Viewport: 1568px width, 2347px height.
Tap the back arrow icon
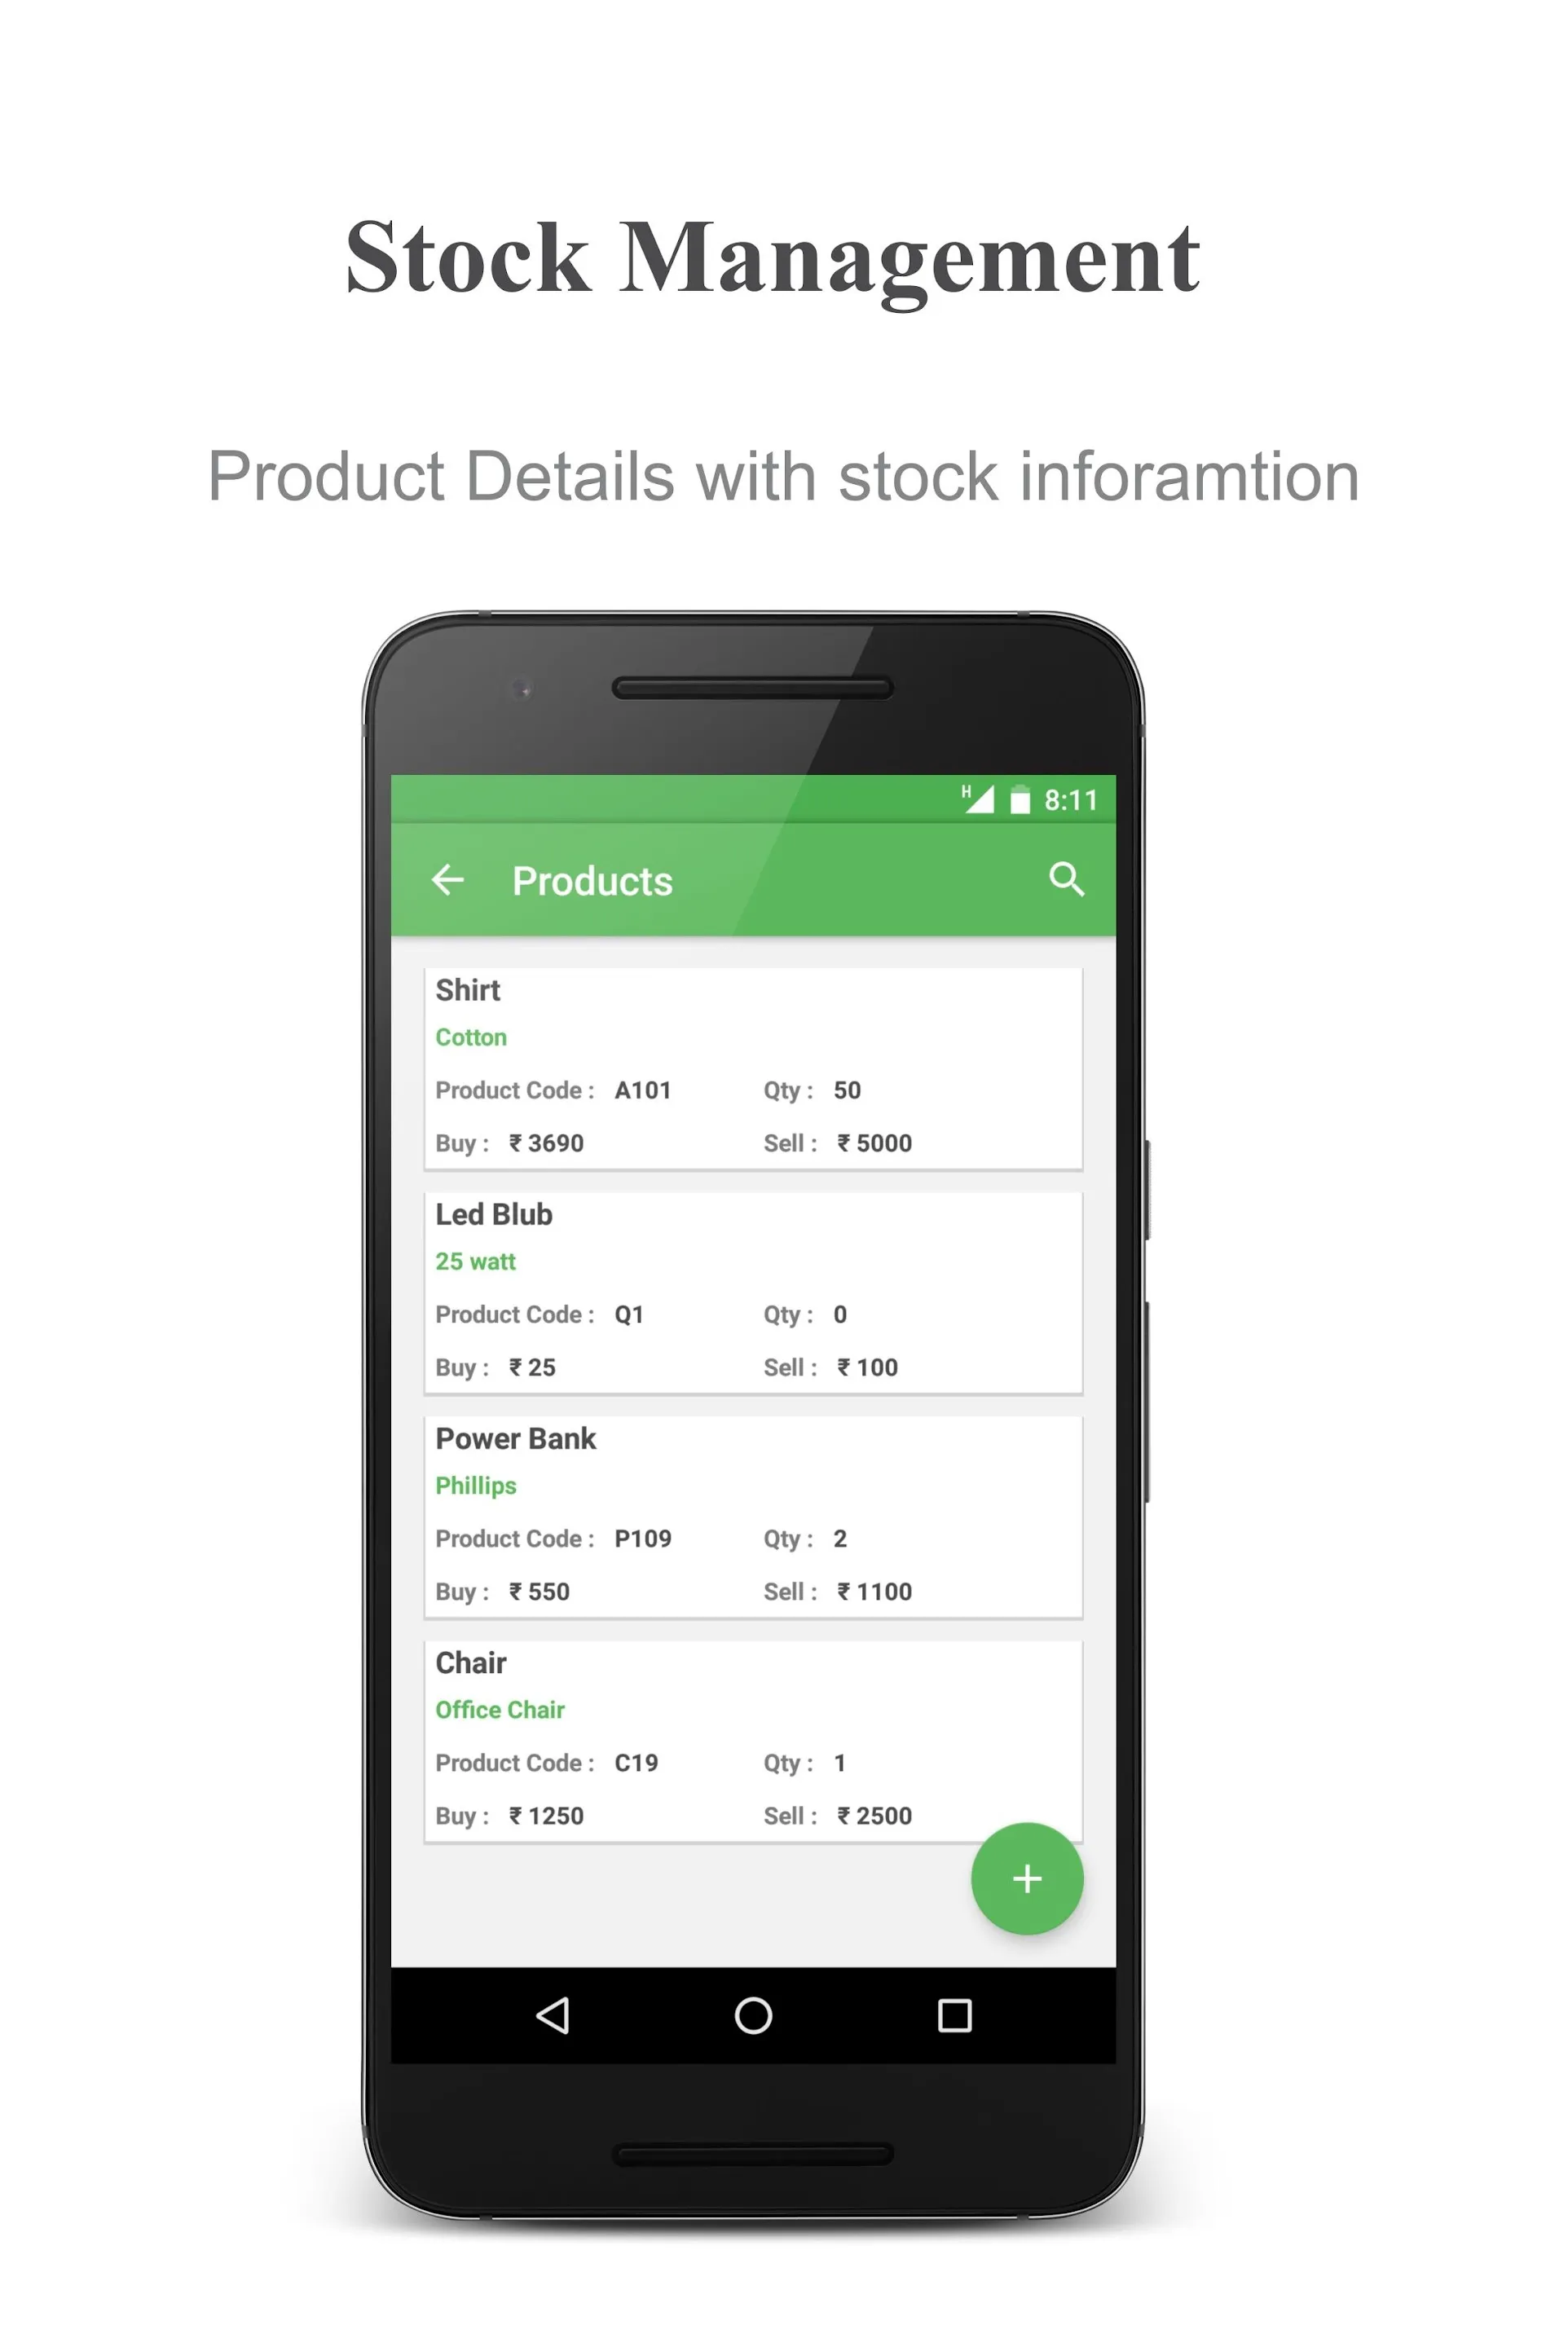point(451,878)
